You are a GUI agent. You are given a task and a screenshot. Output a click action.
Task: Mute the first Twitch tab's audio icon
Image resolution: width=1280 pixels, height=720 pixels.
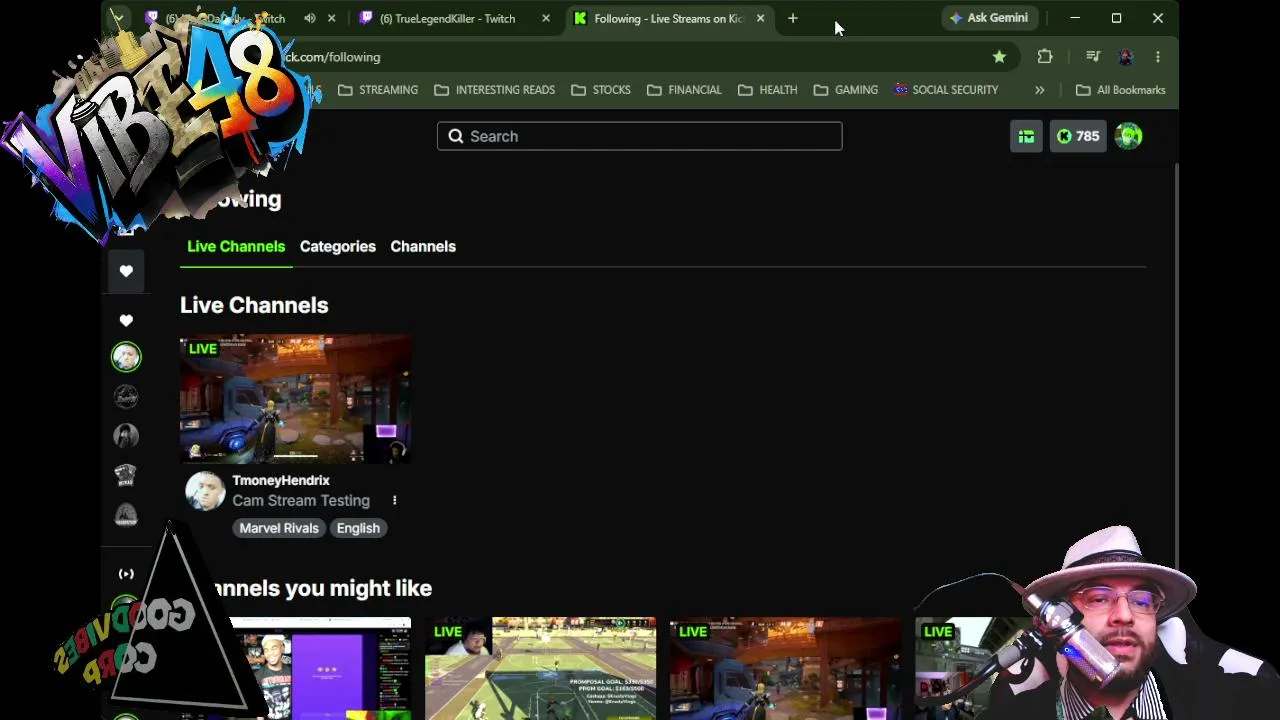(310, 18)
